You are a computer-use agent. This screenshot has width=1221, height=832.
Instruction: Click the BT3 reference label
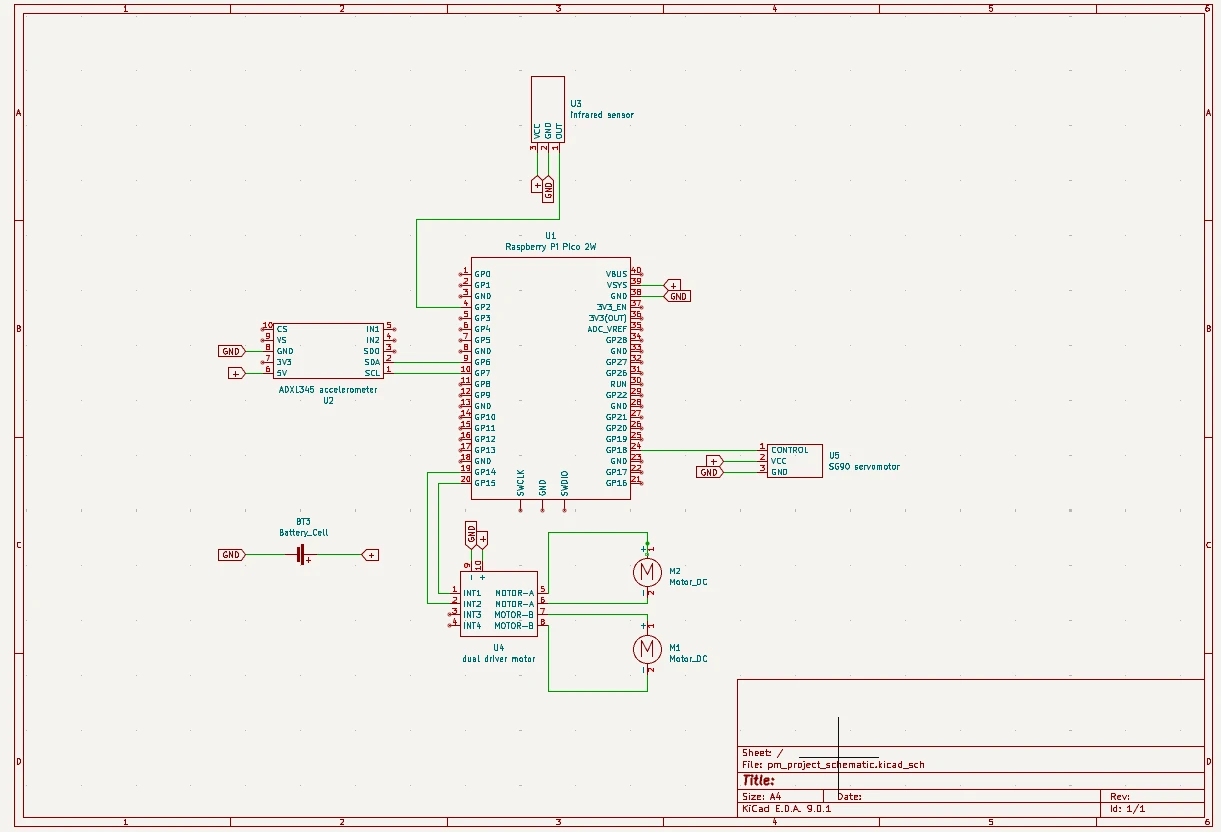click(303, 522)
